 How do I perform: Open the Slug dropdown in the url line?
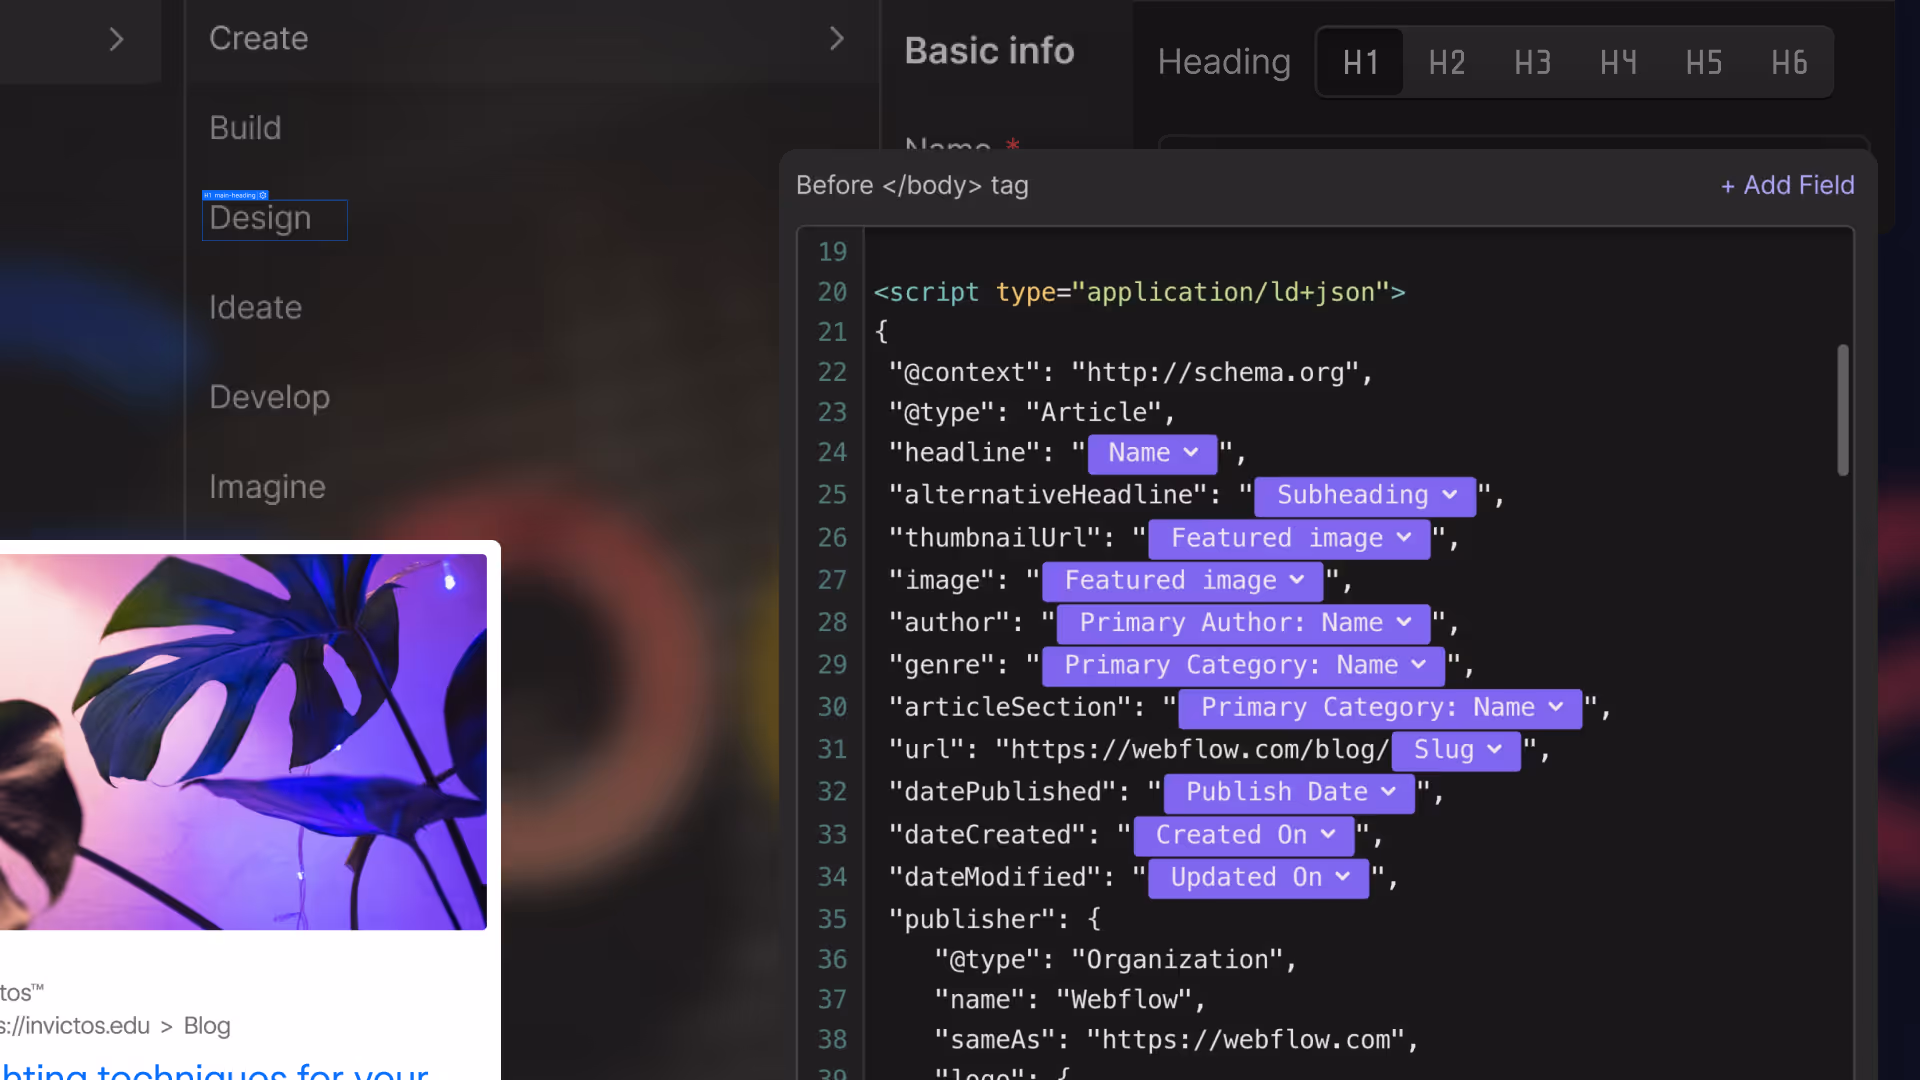click(1454, 750)
